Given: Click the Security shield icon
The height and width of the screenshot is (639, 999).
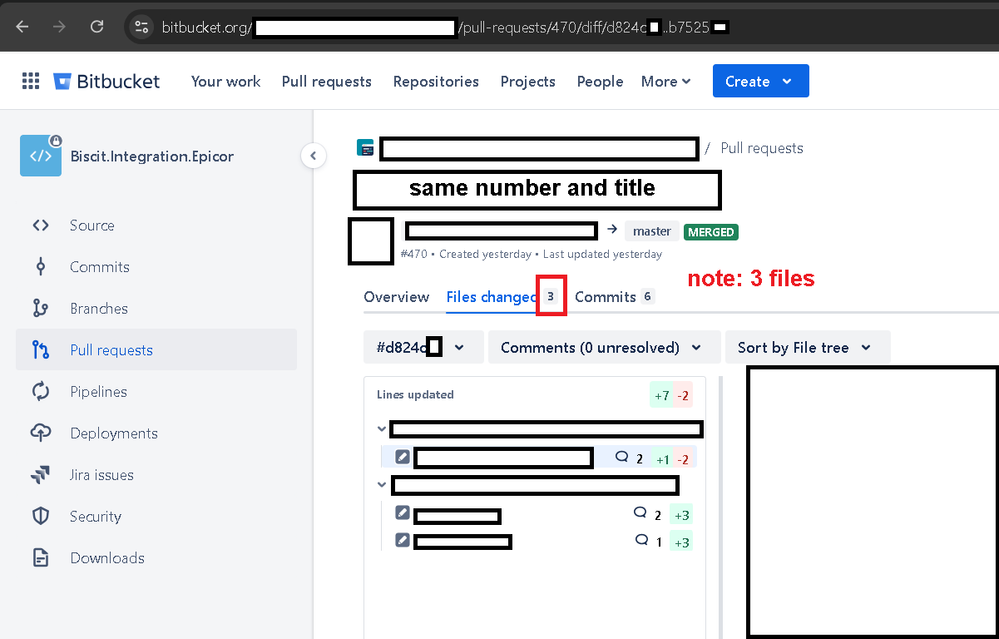Looking at the screenshot, I should tap(41, 516).
